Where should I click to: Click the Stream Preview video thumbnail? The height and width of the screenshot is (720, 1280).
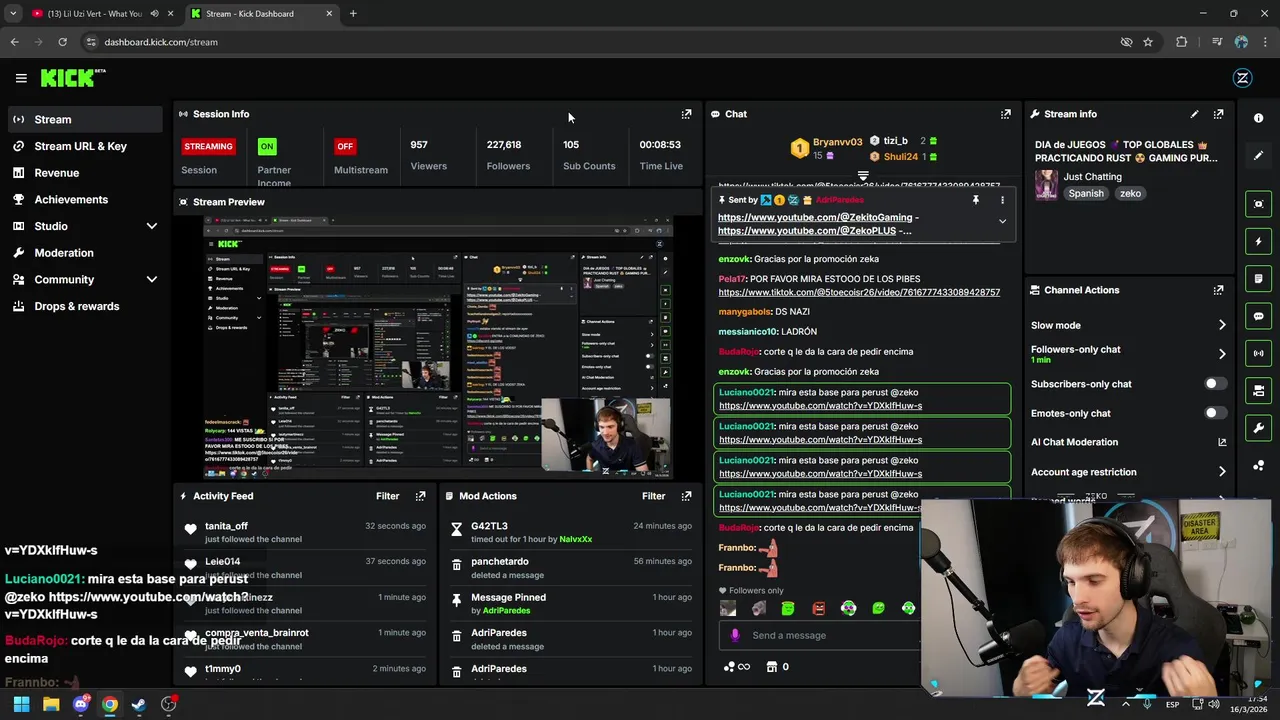[x=438, y=347]
